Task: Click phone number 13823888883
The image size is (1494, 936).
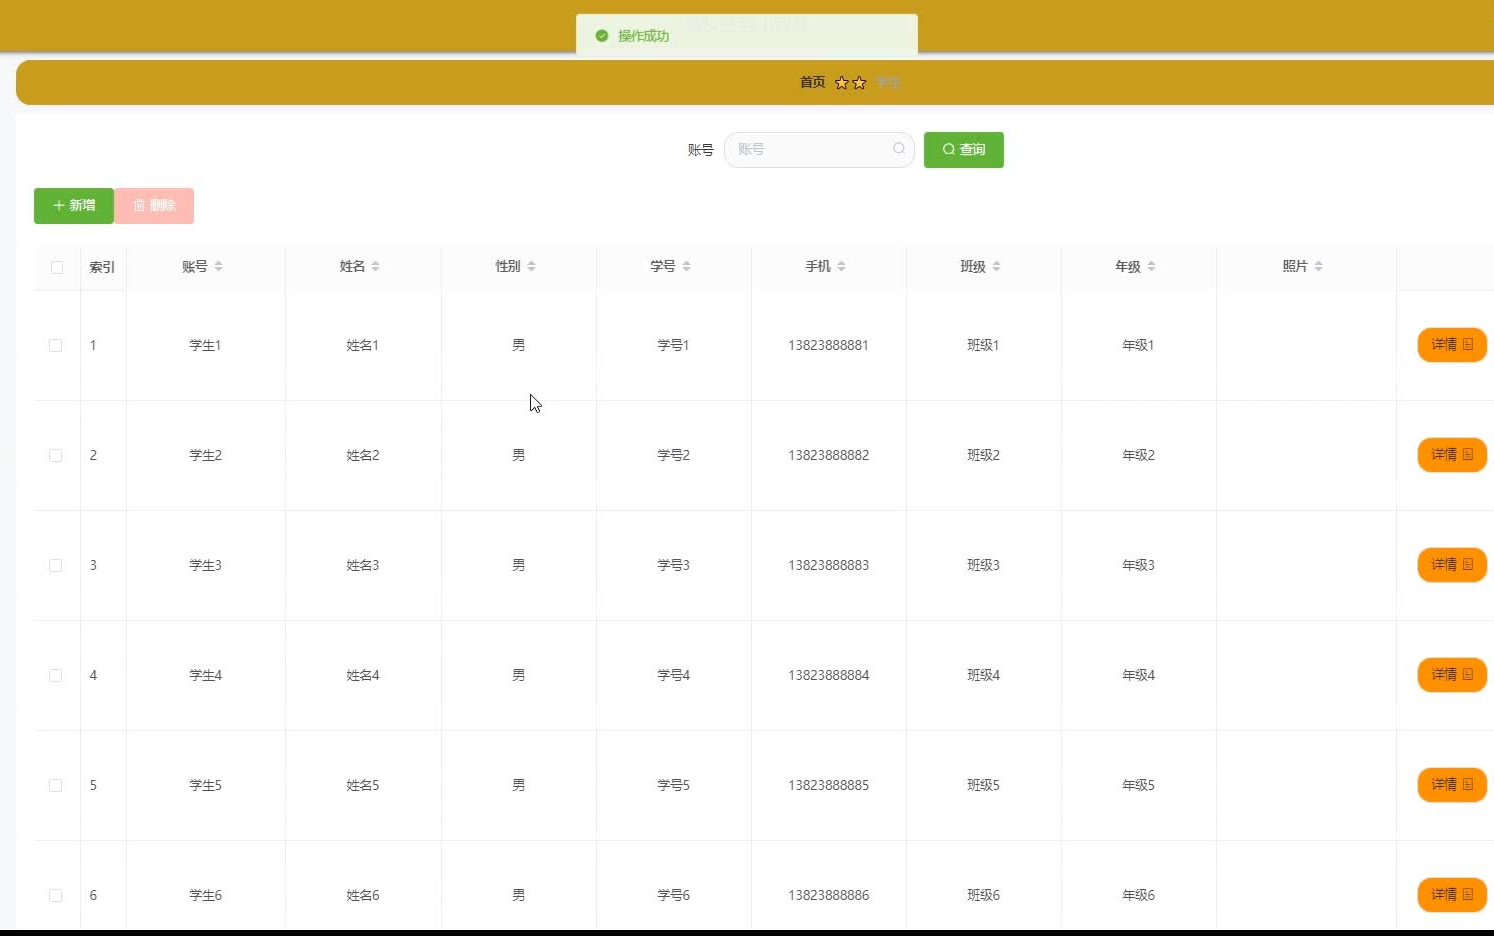Action: (x=828, y=565)
